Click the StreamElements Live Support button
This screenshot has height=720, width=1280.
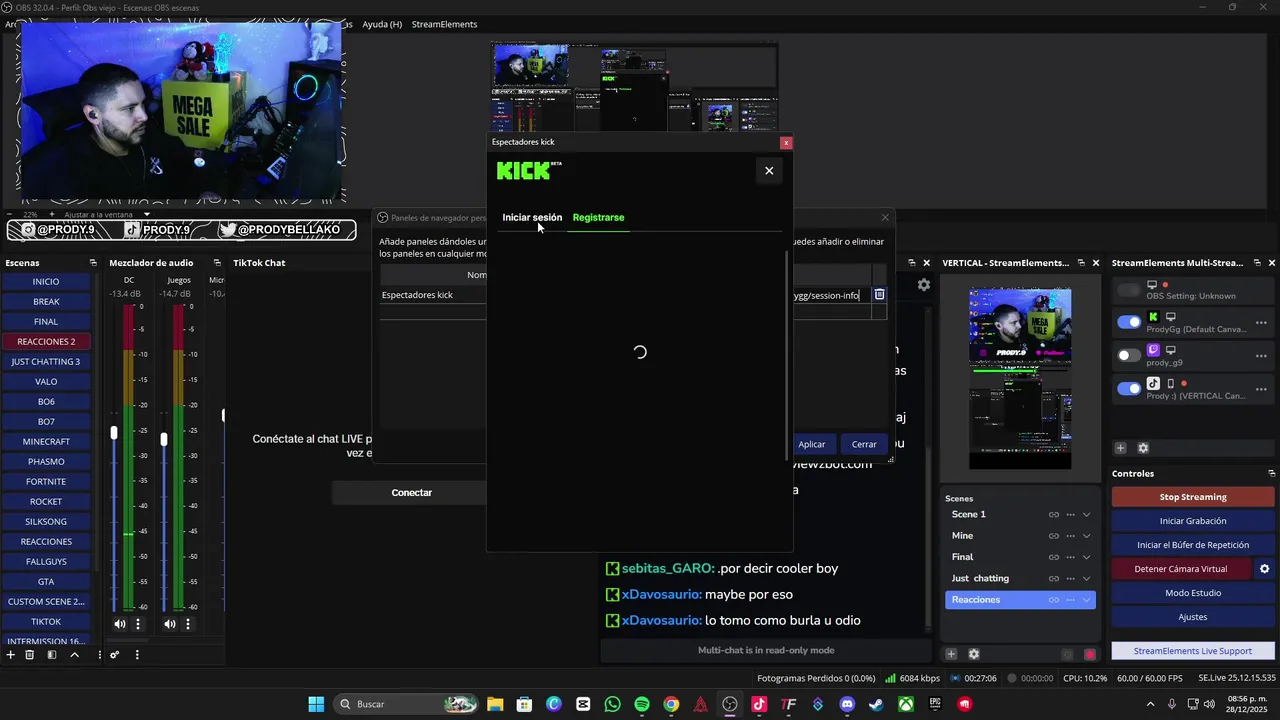pos(1193,651)
